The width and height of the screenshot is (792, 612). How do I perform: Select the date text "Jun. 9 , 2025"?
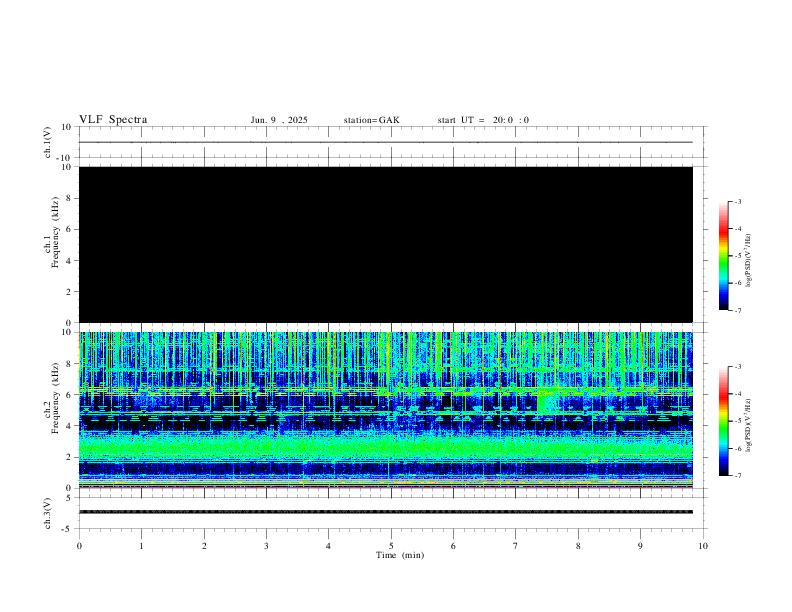(x=279, y=120)
